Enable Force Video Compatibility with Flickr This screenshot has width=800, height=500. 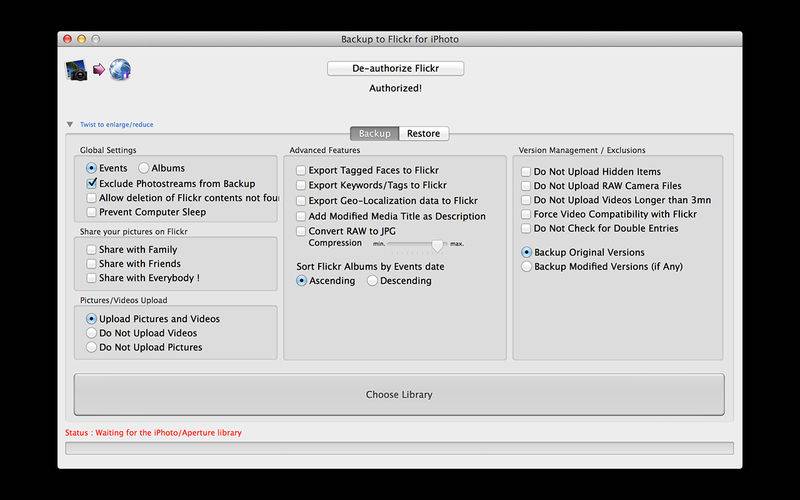tap(526, 214)
